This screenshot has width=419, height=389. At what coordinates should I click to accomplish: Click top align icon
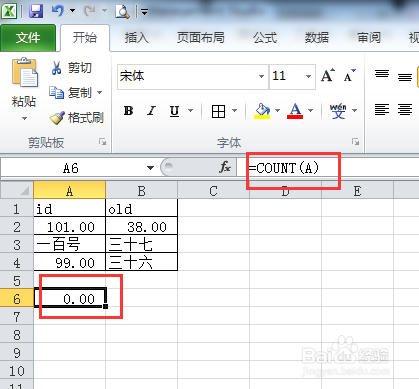(382, 74)
